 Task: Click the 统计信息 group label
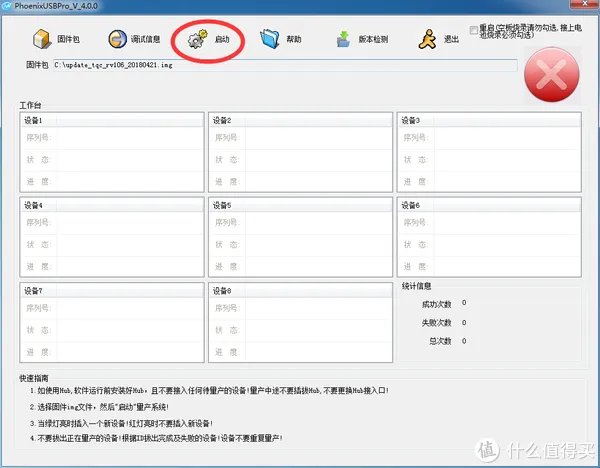tap(416, 286)
